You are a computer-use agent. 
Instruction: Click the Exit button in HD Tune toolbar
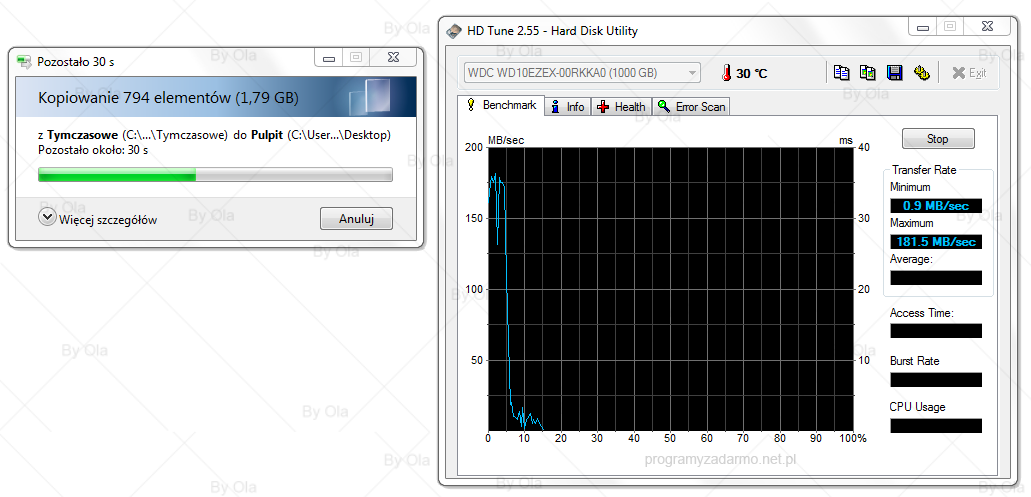[x=969, y=73]
